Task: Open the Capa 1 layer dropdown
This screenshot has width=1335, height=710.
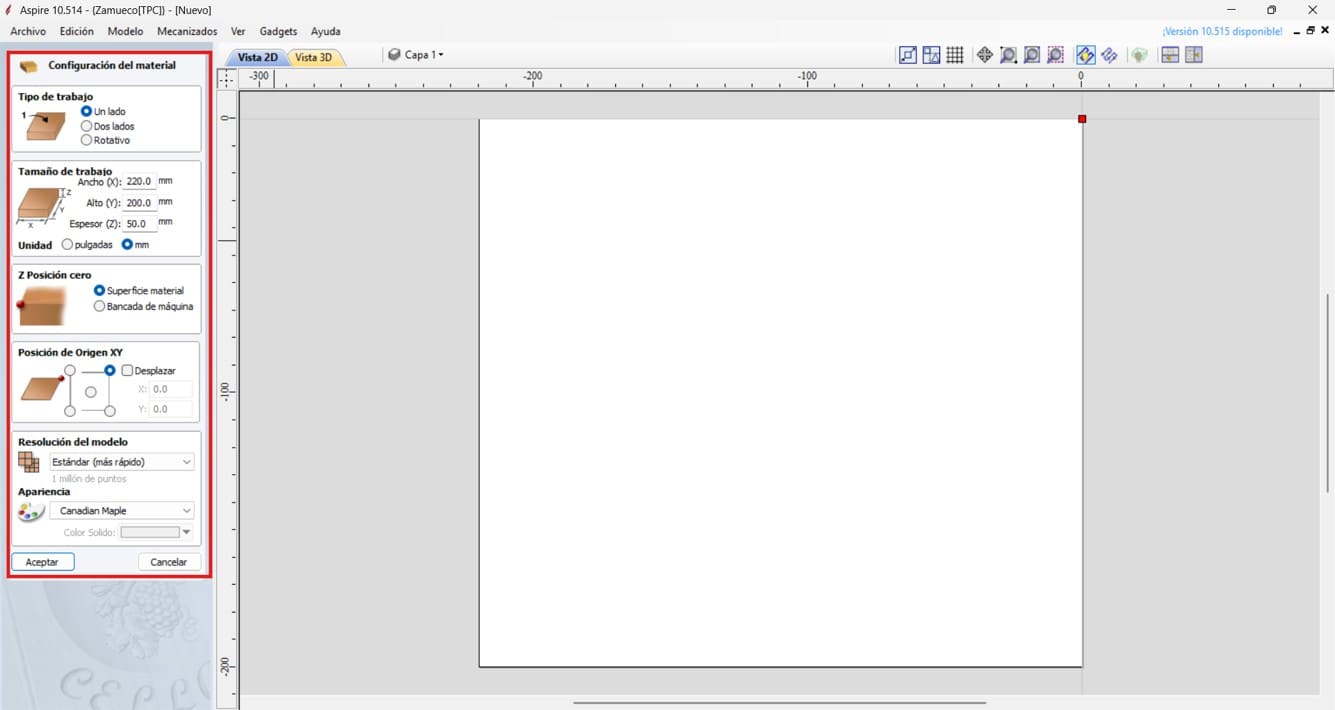Action: click(x=424, y=55)
